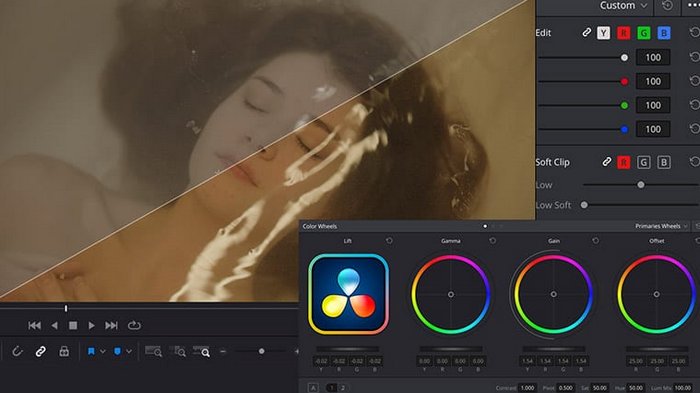Click the red intensity 100 field
Viewport: 700px width, 393px height.
click(653, 81)
